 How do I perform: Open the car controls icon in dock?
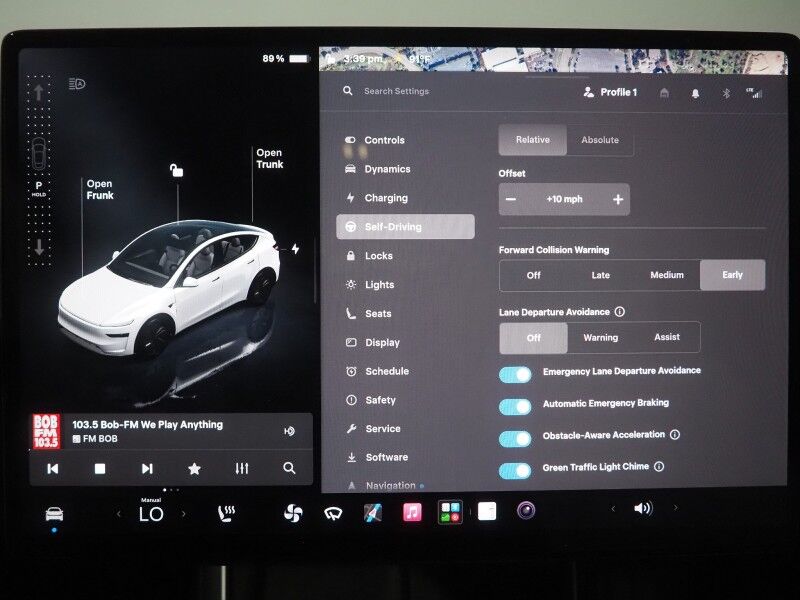[x=54, y=514]
